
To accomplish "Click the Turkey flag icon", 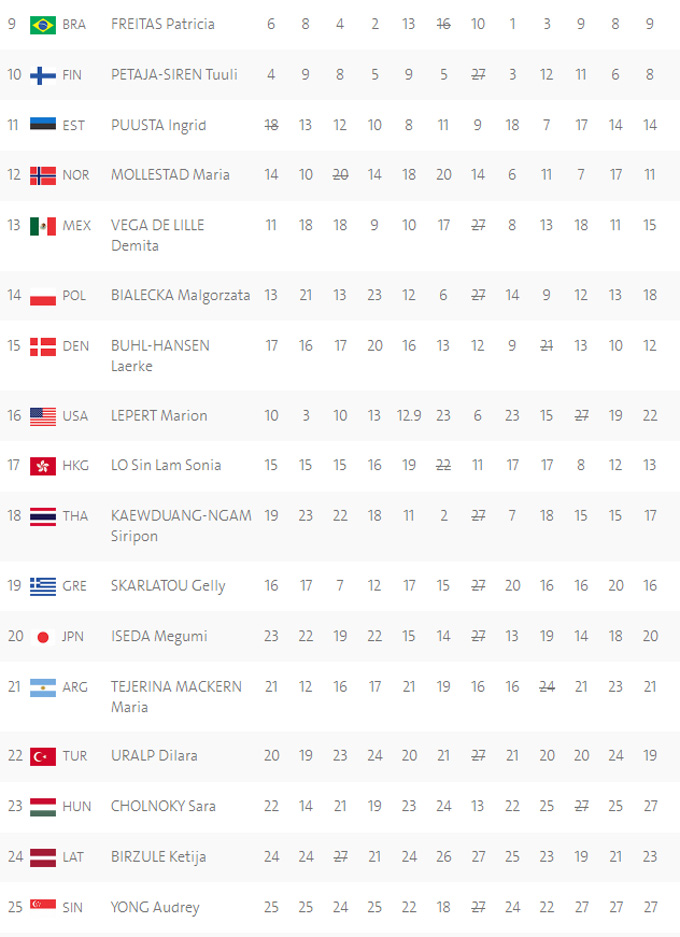I will [43, 756].
